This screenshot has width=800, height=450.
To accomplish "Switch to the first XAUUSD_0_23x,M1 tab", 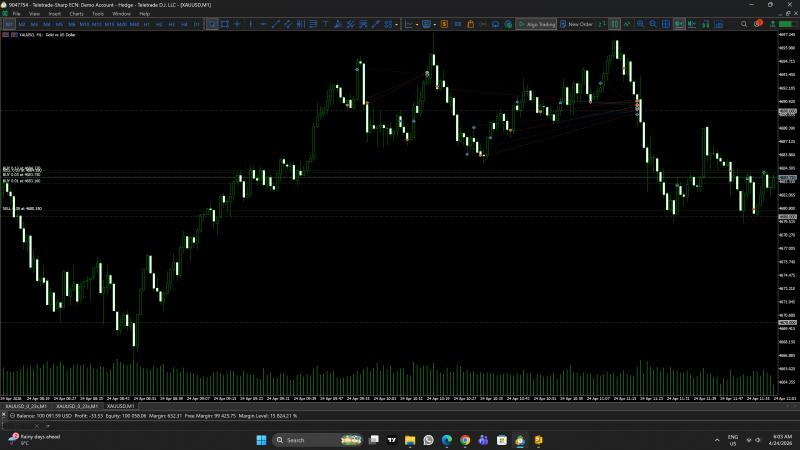I will (x=26, y=406).
